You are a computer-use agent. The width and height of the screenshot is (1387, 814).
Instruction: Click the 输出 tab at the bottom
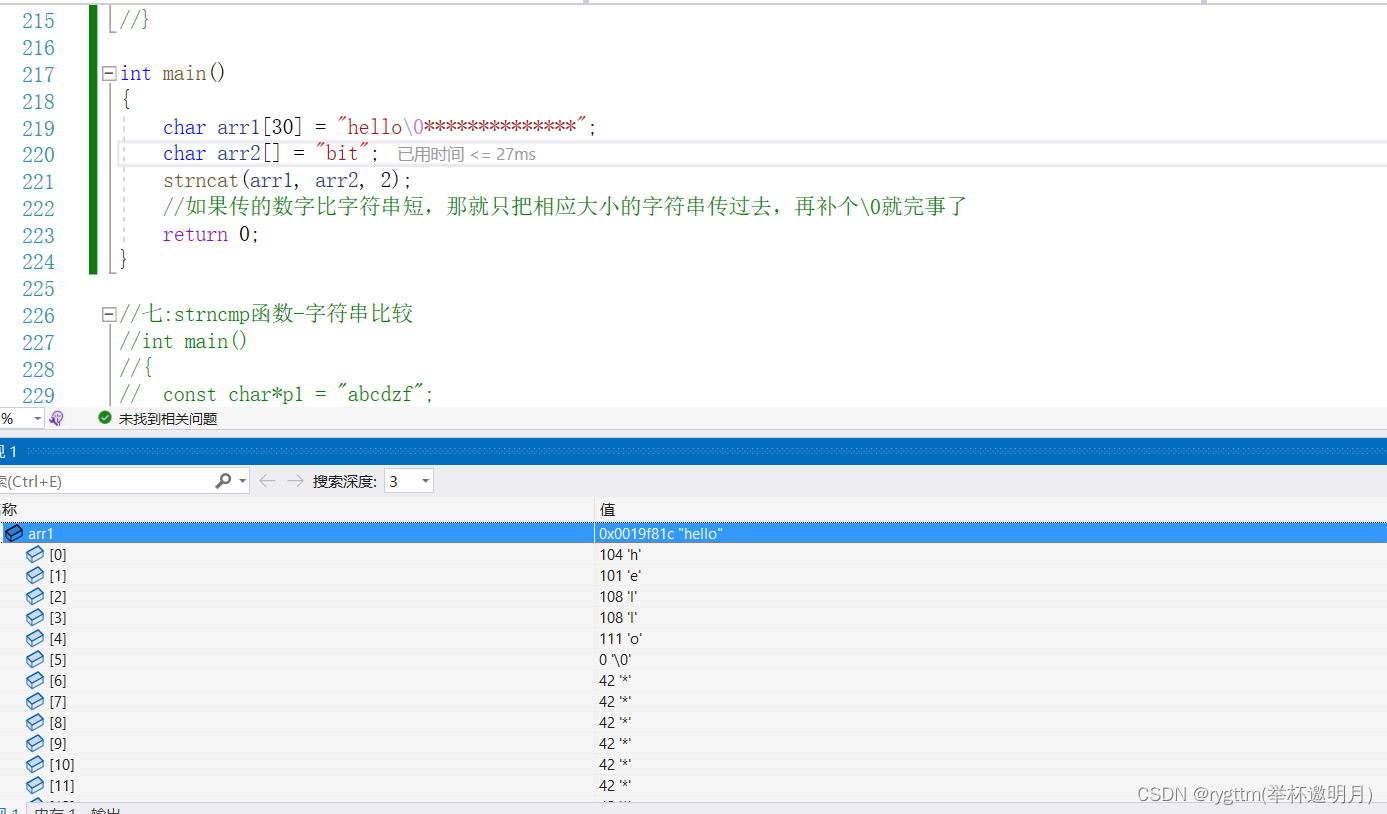coord(105,809)
